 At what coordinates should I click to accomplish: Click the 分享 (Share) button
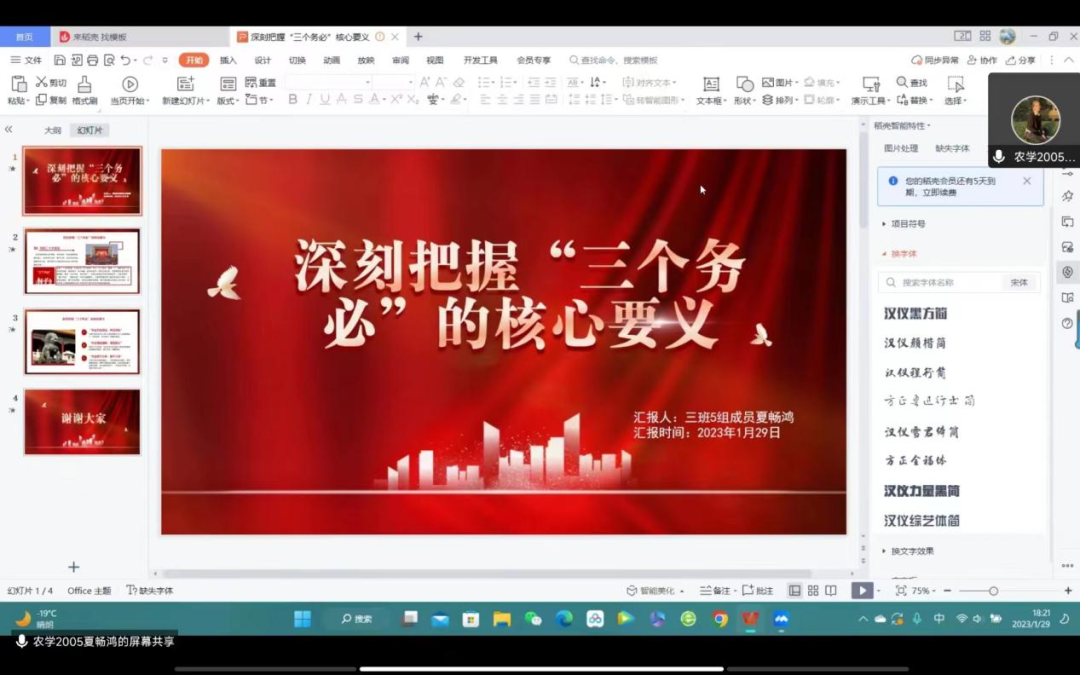[1020, 60]
